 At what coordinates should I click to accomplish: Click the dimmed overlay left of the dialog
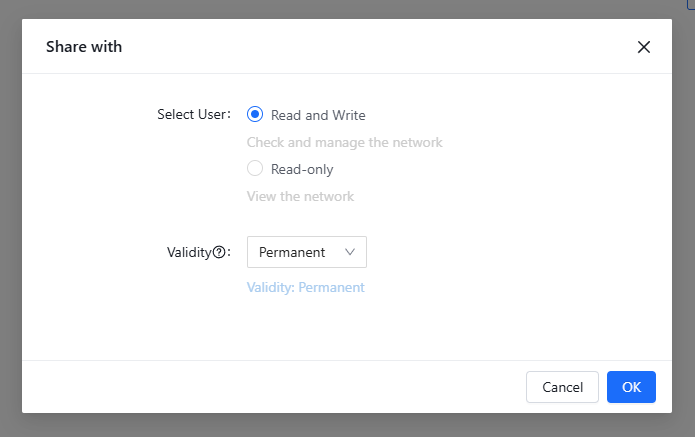coord(10,220)
